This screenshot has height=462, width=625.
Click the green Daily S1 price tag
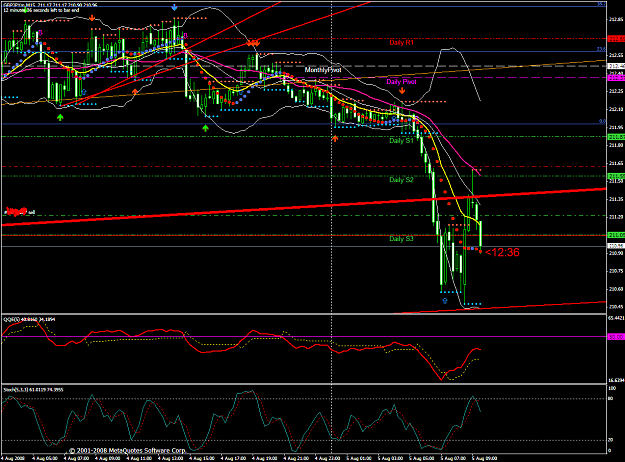[616, 137]
